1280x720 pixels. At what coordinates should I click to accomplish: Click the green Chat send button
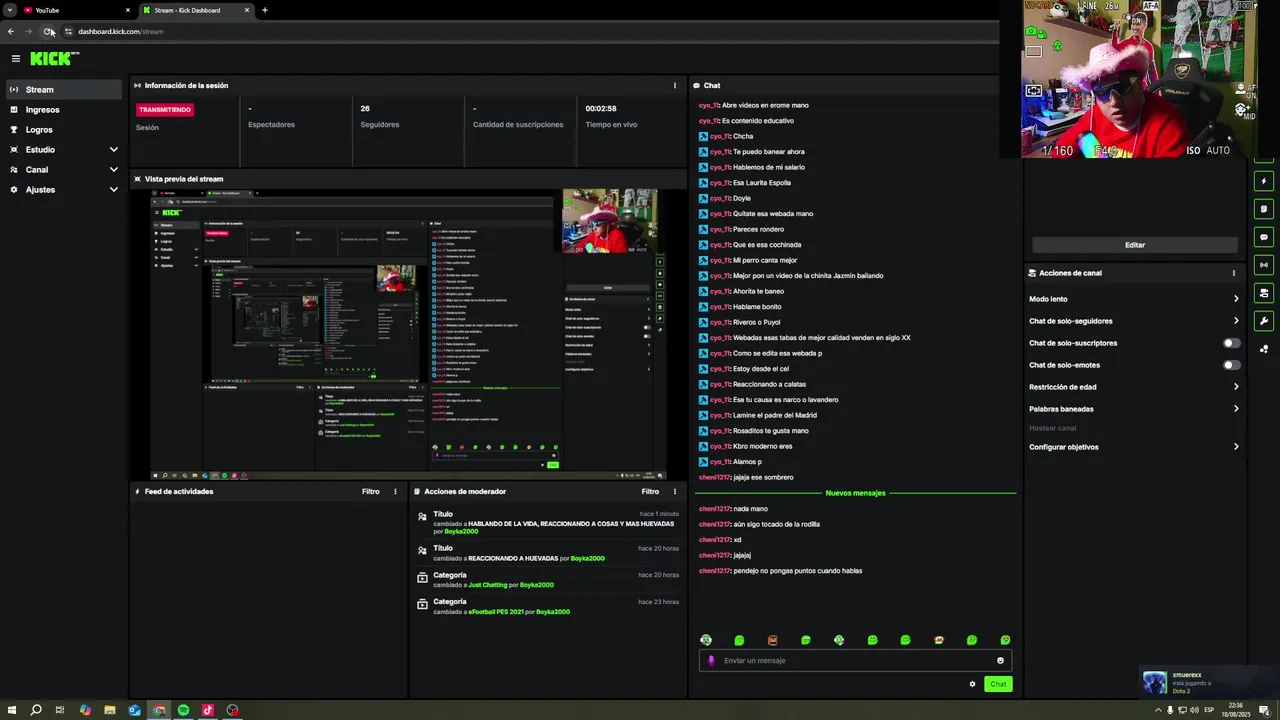(998, 684)
